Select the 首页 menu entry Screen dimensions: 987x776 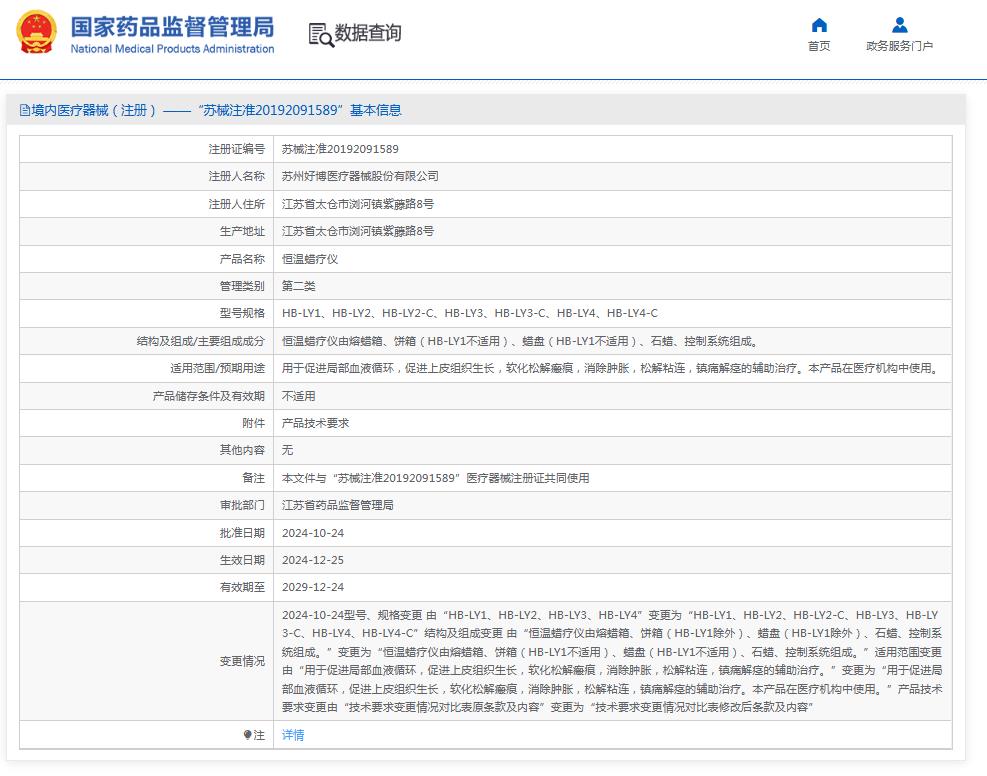pyautogui.click(x=819, y=45)
